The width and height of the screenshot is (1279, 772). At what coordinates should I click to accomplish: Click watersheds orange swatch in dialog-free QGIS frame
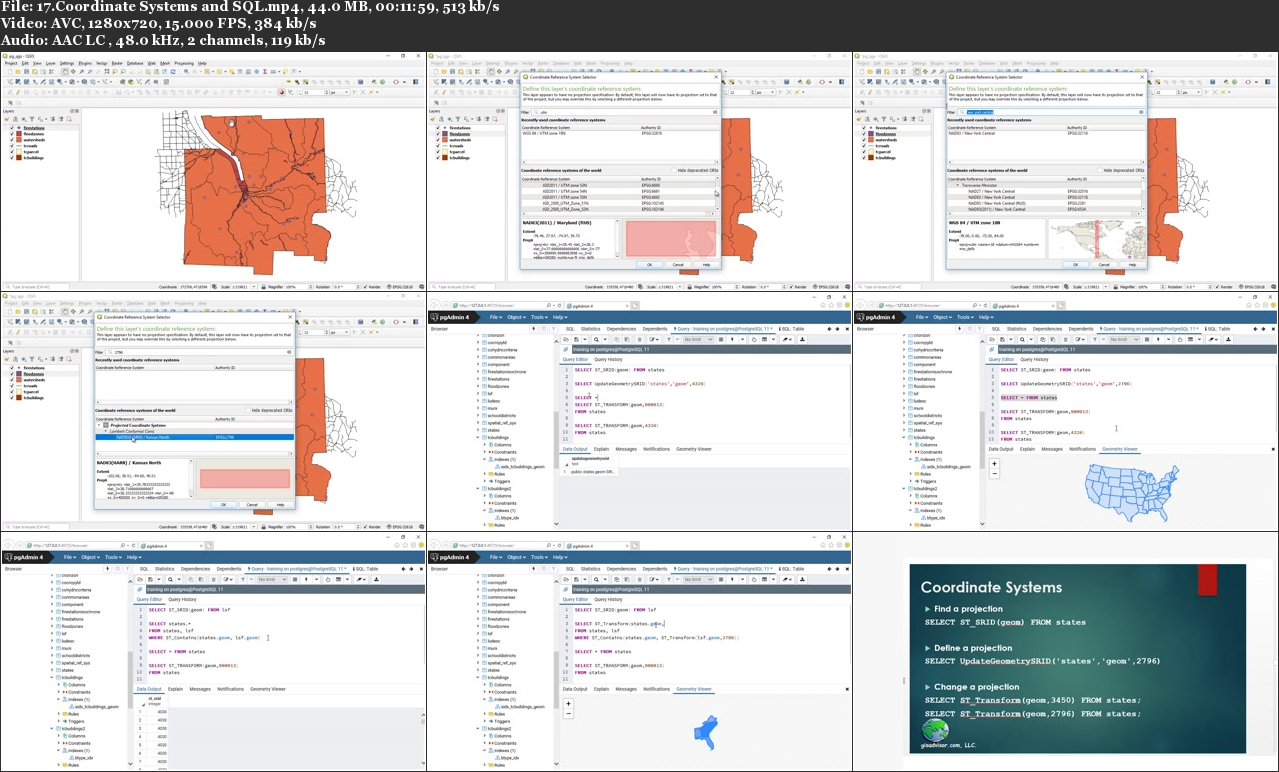coord(19,140)
